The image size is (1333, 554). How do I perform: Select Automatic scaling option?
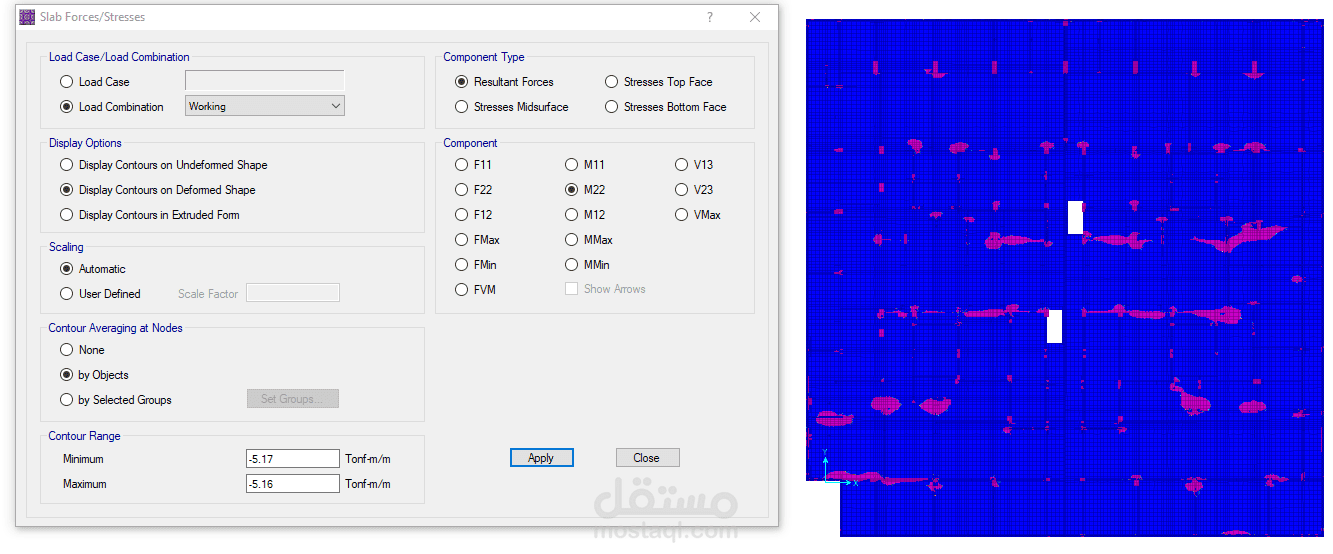[x=67, y=269]
